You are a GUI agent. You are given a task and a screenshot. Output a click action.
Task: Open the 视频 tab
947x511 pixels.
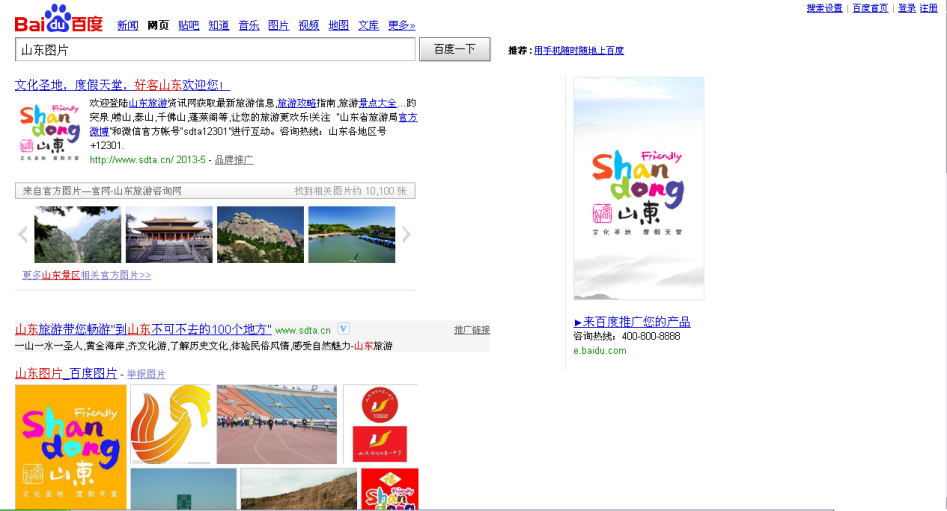[x=309, y=25]
